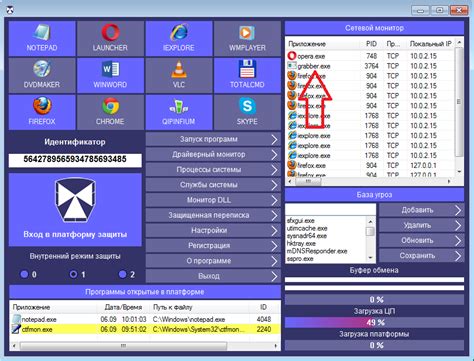Viewport: 474px width, 361px height.
Task: Select mDNSResponder.exe in threat list
Action: (x=317, y=251)
